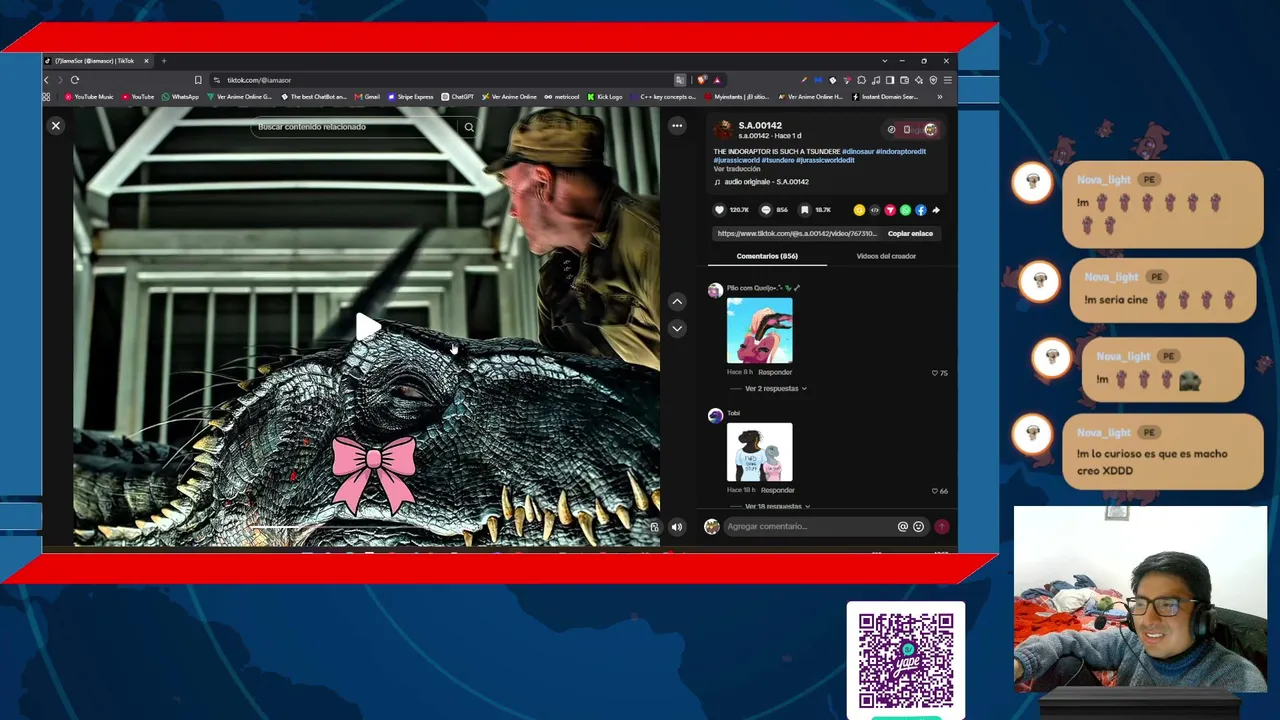
Task: Open the Tobi comment image
Action: [759, 452]
